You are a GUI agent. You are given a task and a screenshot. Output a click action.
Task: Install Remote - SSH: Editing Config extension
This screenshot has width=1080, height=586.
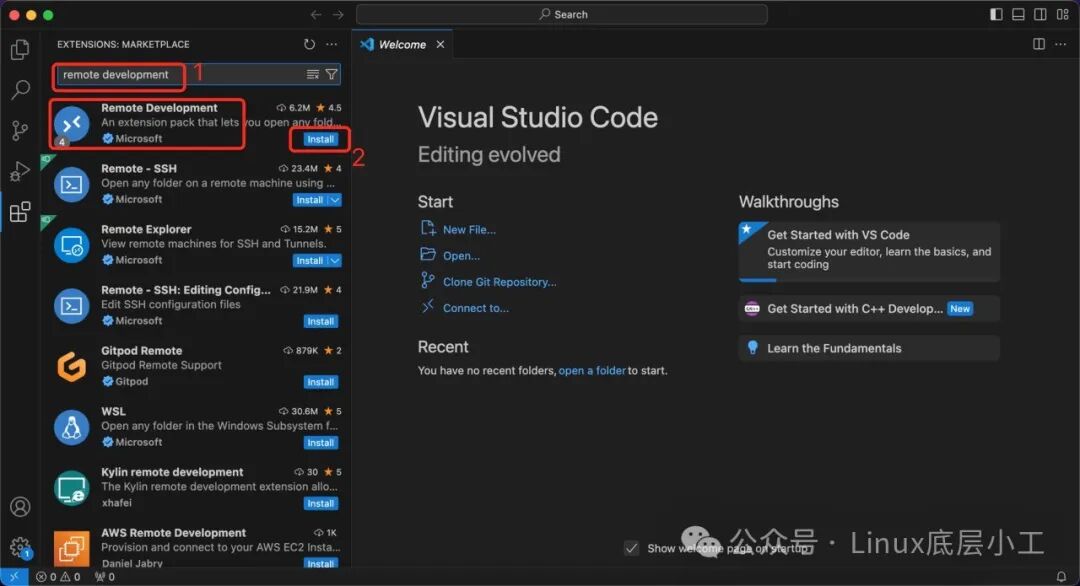tap(320, 322)
